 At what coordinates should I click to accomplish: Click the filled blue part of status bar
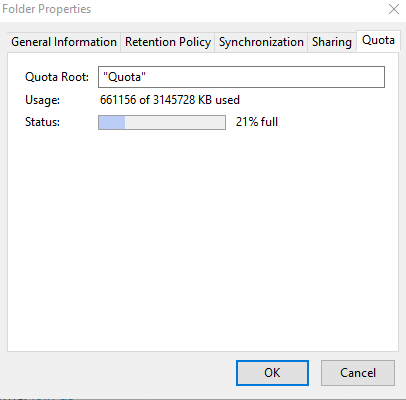click(x=112, y=122)
